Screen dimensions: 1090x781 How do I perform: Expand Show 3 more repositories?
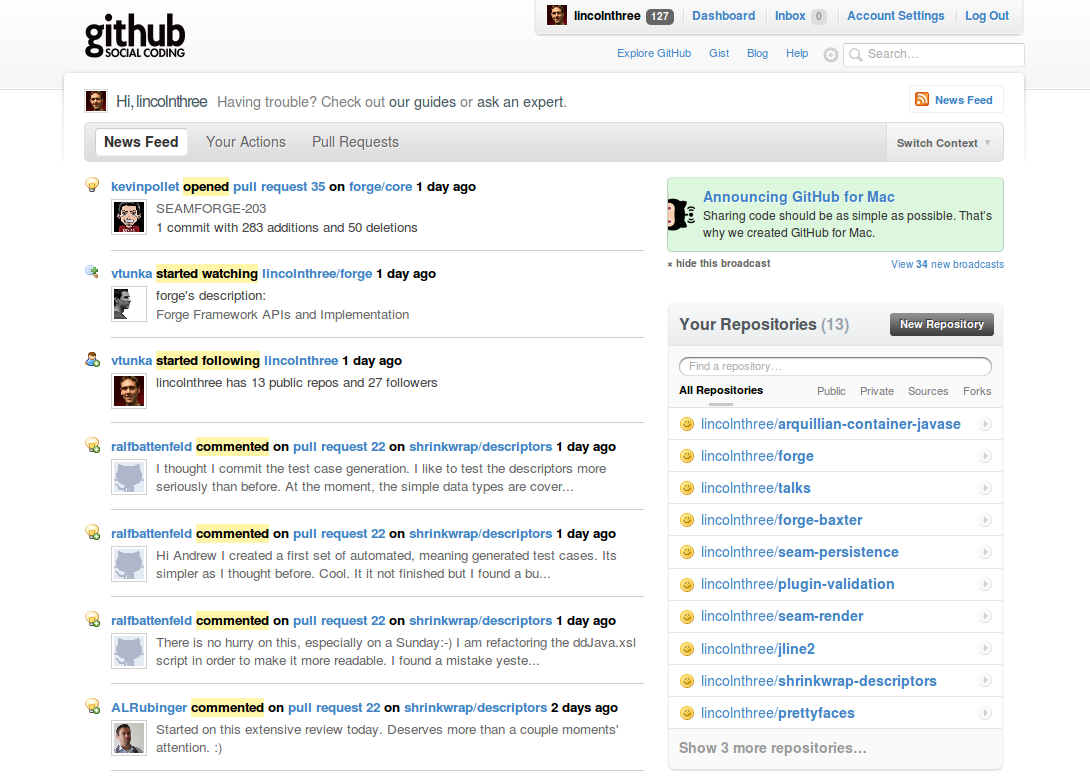tap(772, 748)
